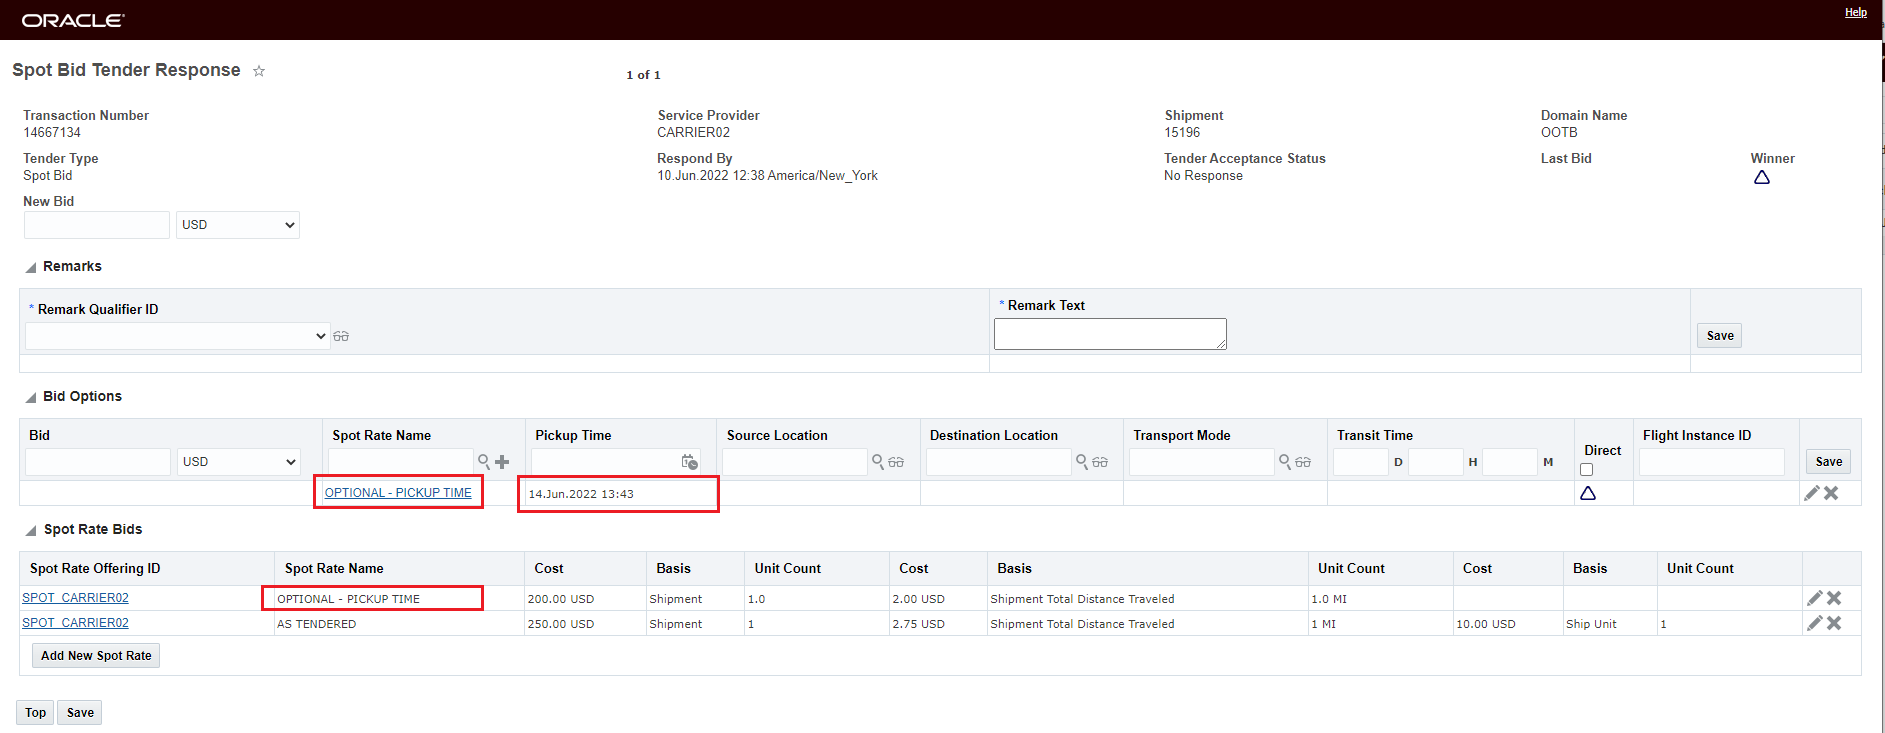Focus the Flight Instance ID field
This screenshot has height=733, width=1885.
pyautogui.click(x=1712, y=462)
